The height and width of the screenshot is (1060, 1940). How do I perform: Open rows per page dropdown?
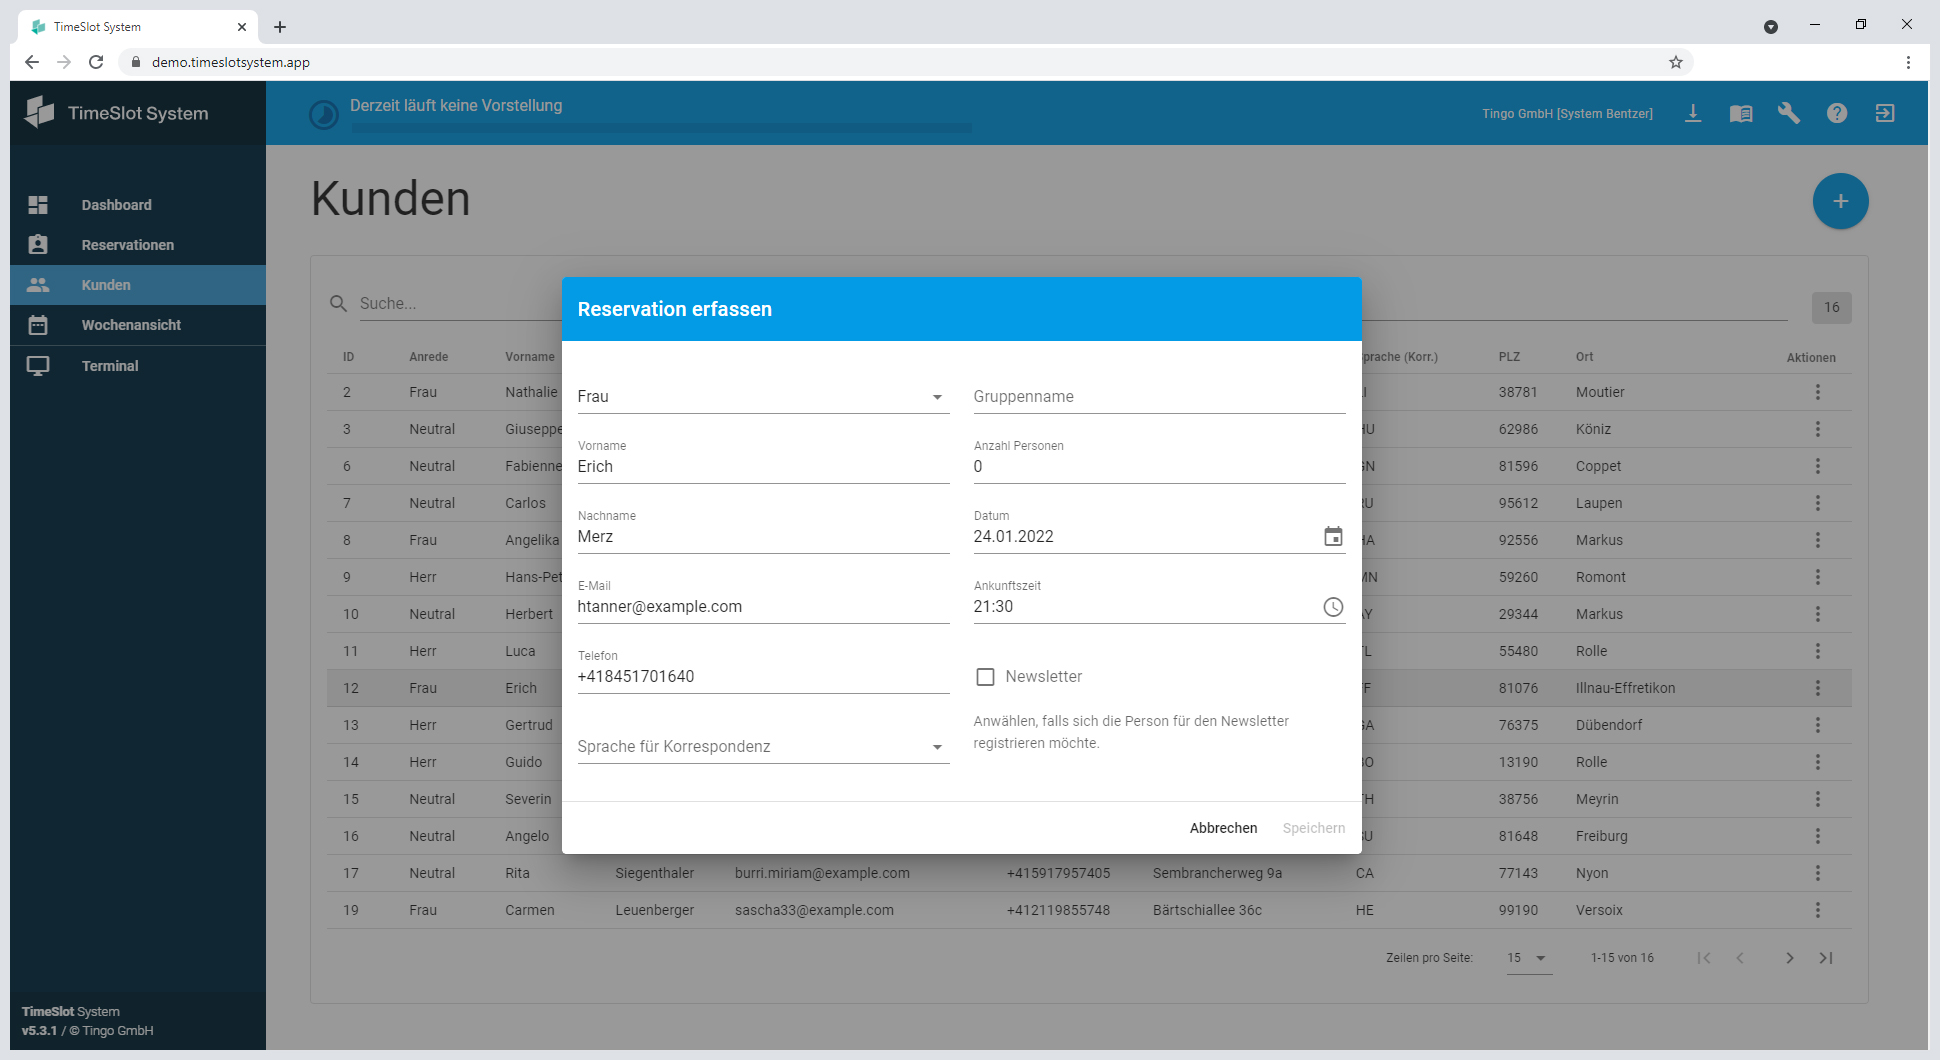(1529, 958)
